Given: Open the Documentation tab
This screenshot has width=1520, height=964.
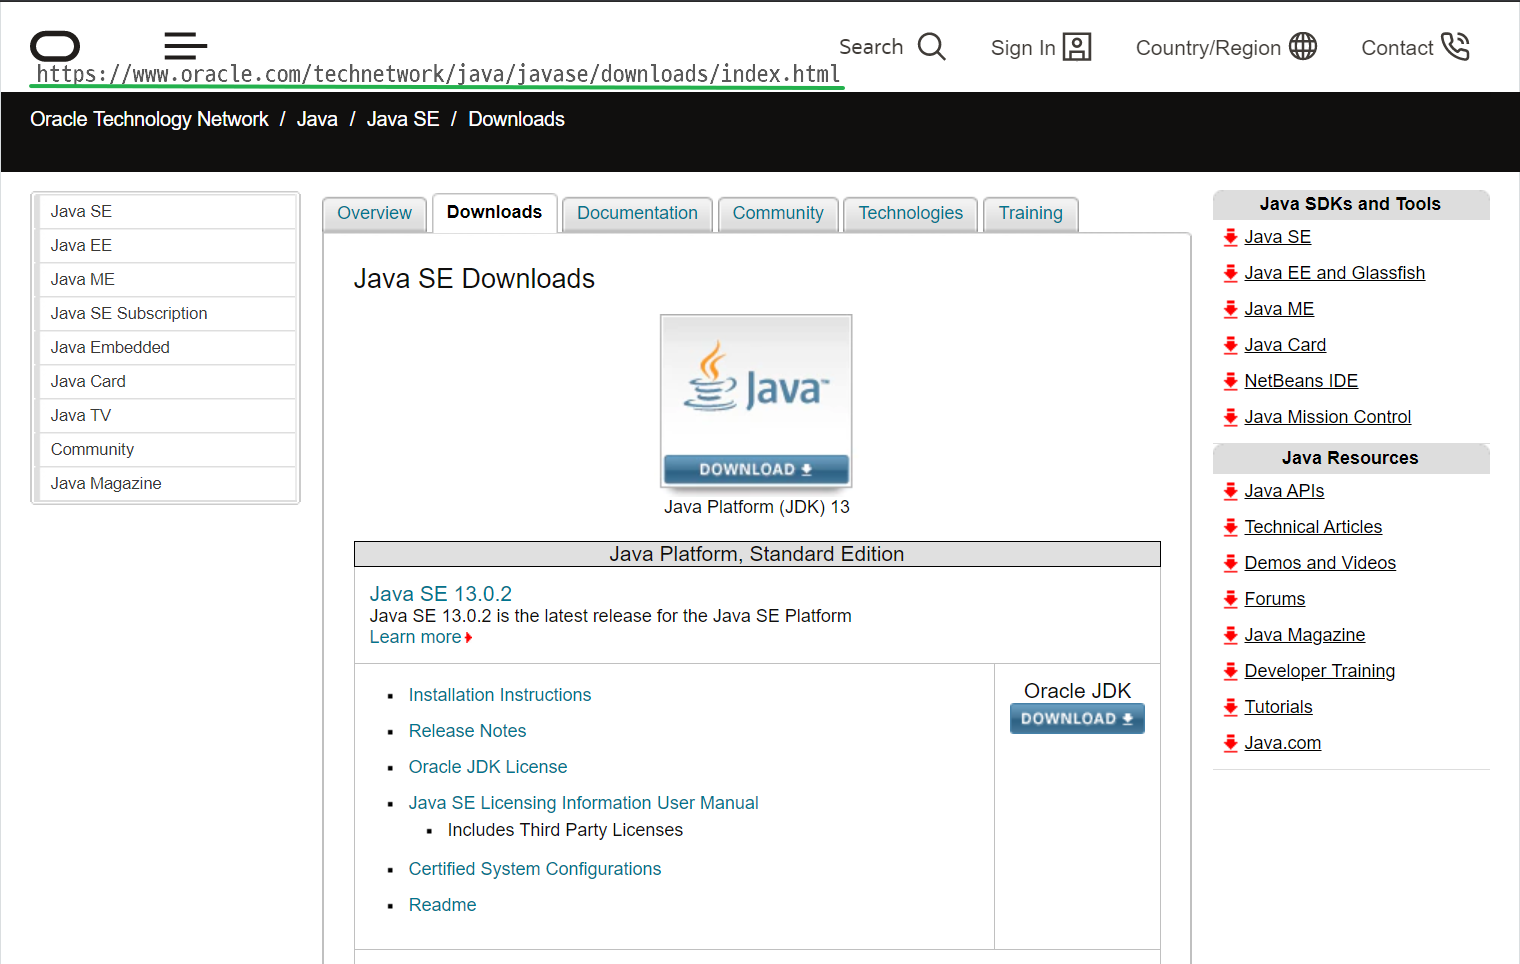Looking at the screenshot, I should click(637, 213).
